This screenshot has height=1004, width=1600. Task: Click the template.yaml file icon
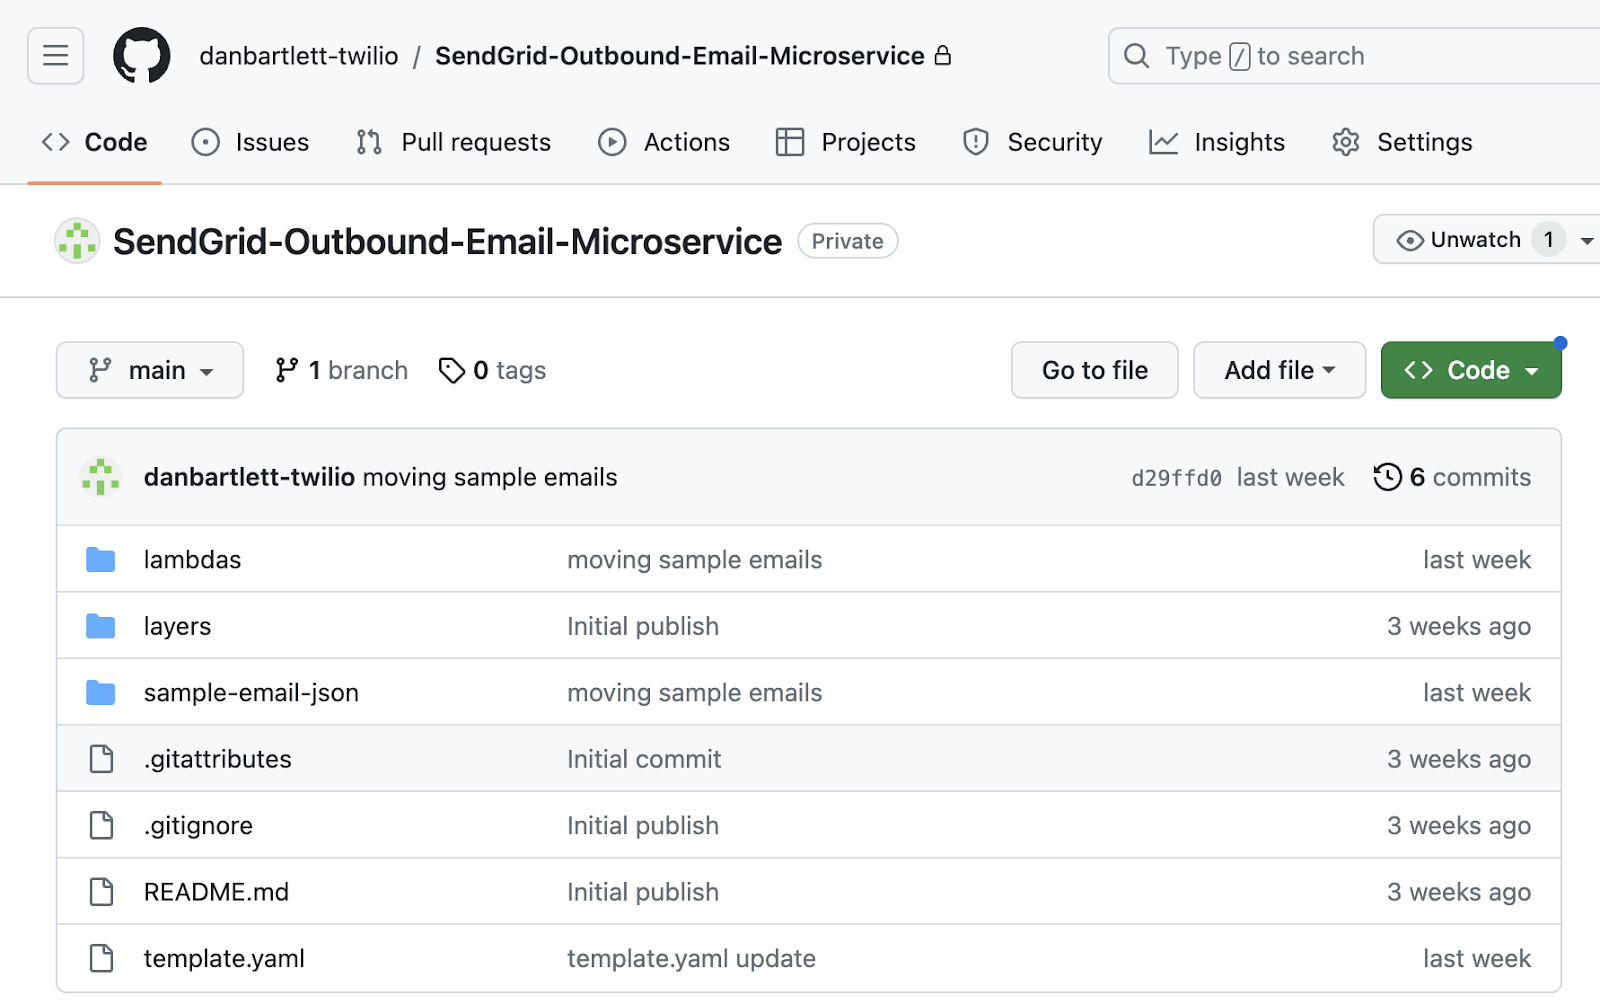click(x=101, y=958)
